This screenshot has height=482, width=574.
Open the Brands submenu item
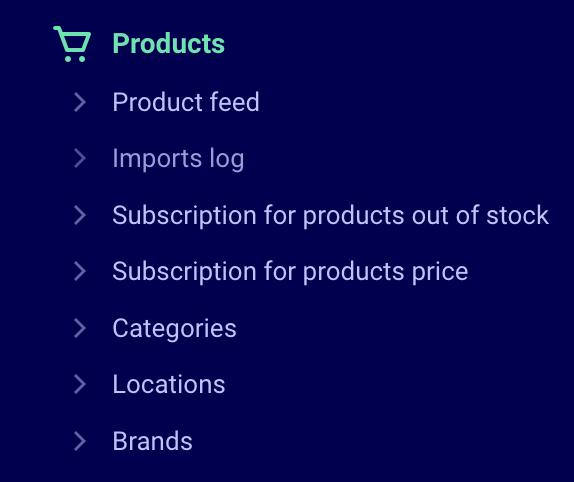pyautogui.click(x=152, y=441)
